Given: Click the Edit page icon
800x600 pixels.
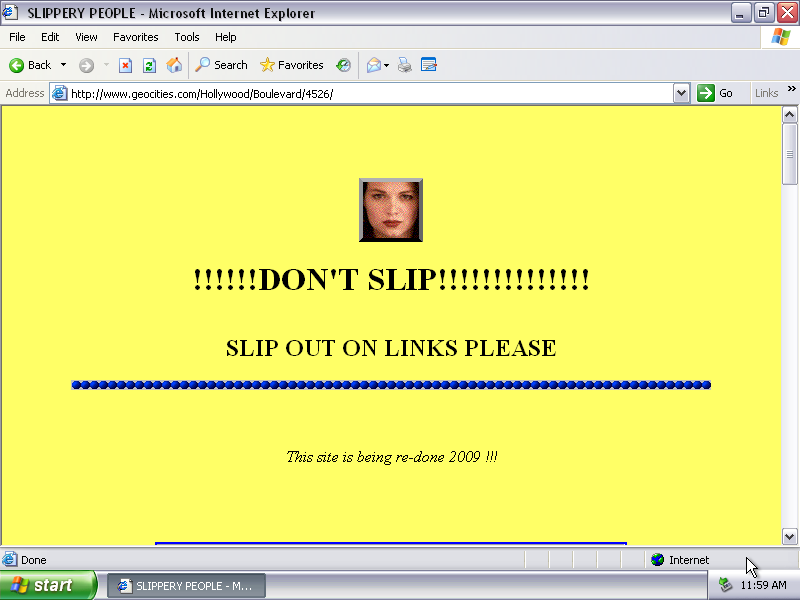Looking at the screenshot, I should [429, 65].
